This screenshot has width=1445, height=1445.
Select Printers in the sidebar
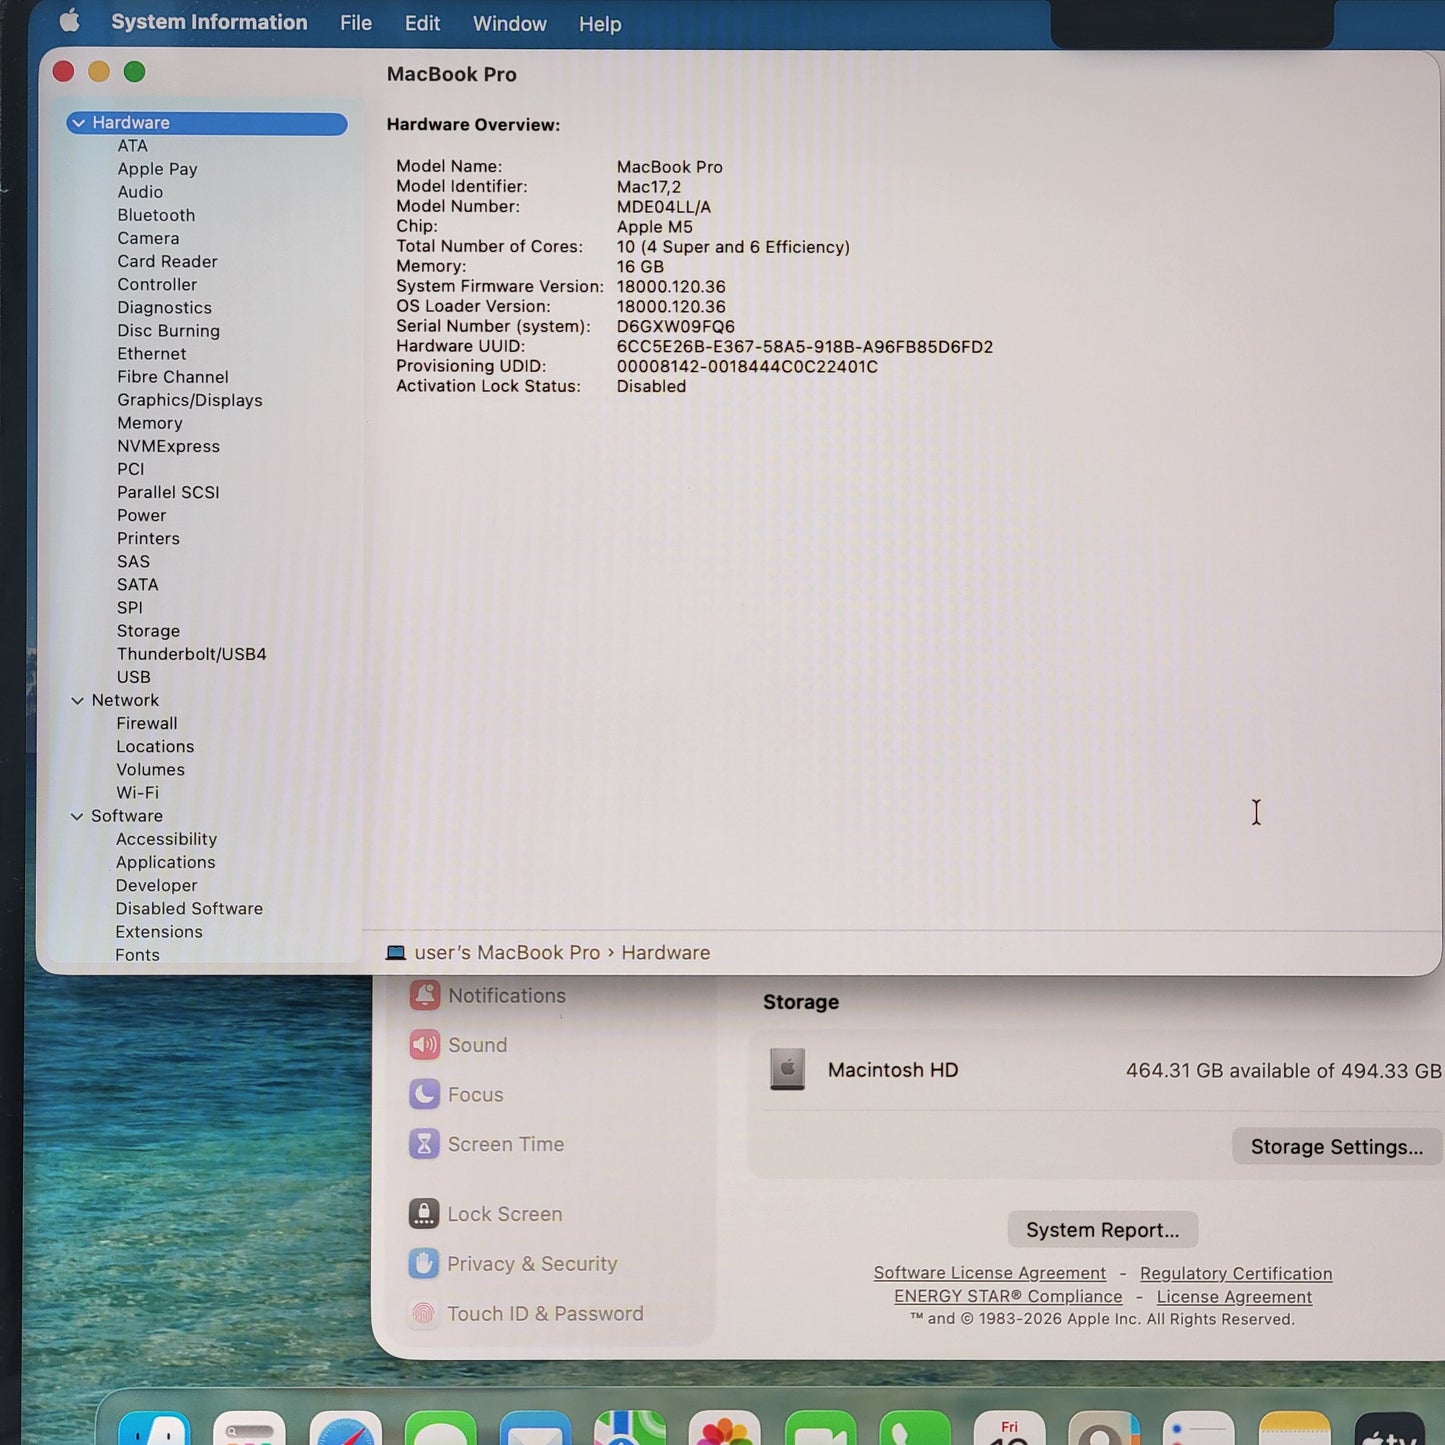tap(148, 538)
